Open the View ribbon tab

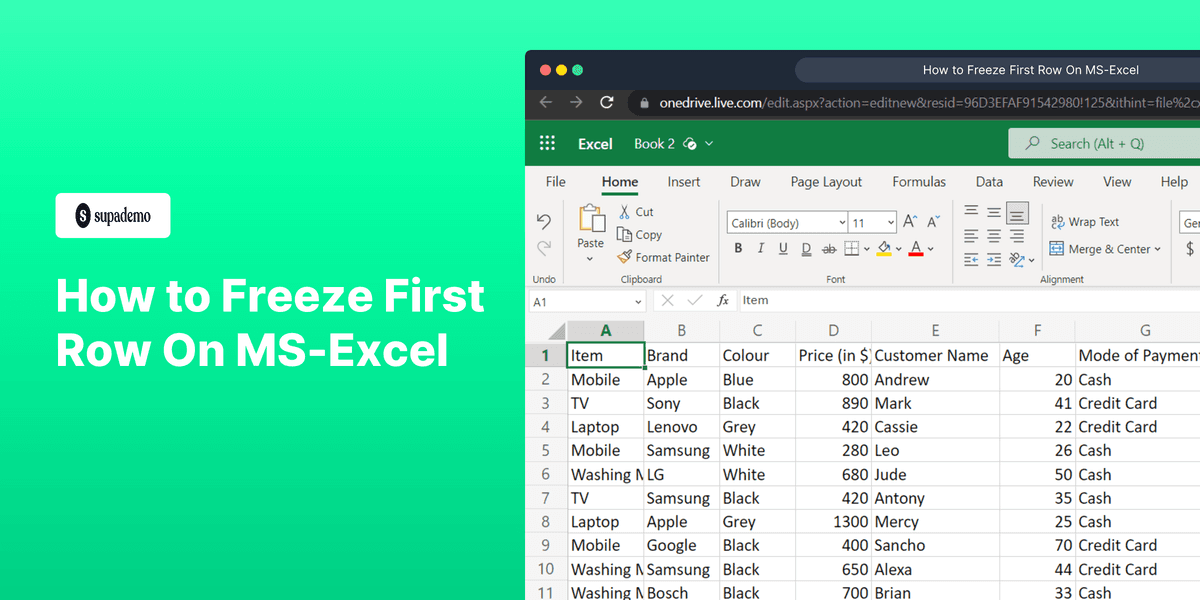(x=1117, y=182)
